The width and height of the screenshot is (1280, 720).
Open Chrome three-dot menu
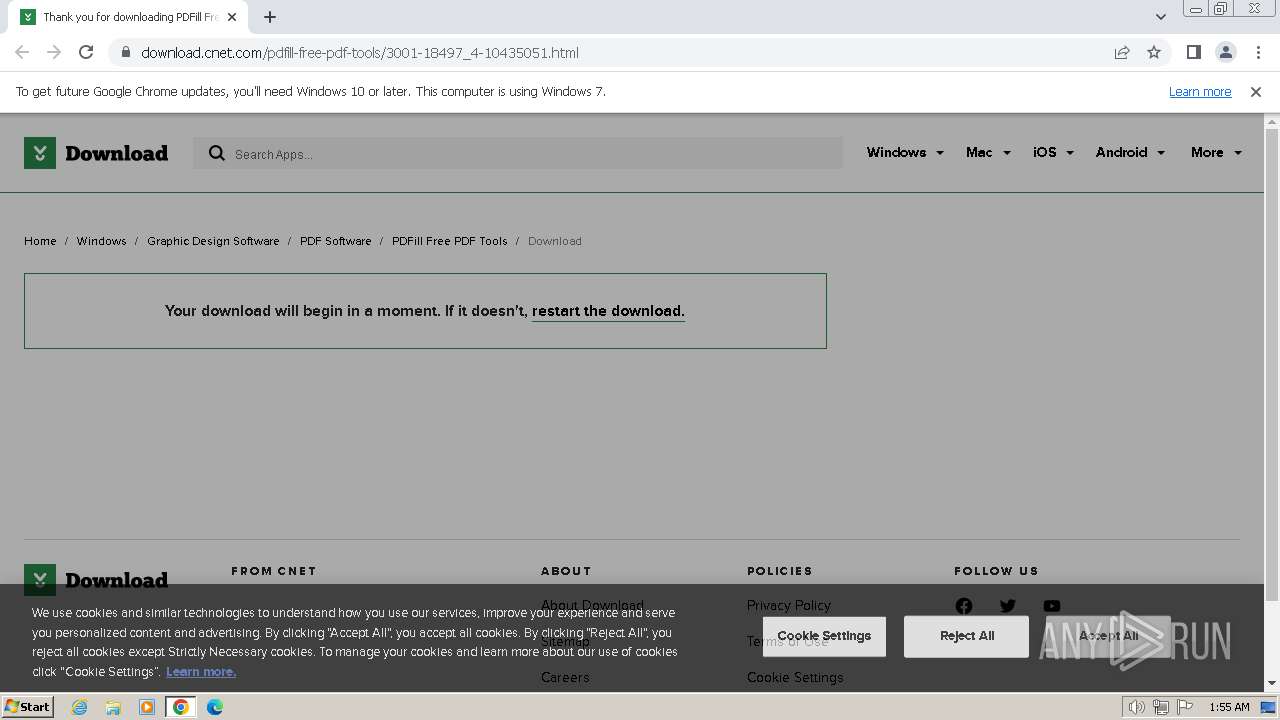tap(1258, 52)
